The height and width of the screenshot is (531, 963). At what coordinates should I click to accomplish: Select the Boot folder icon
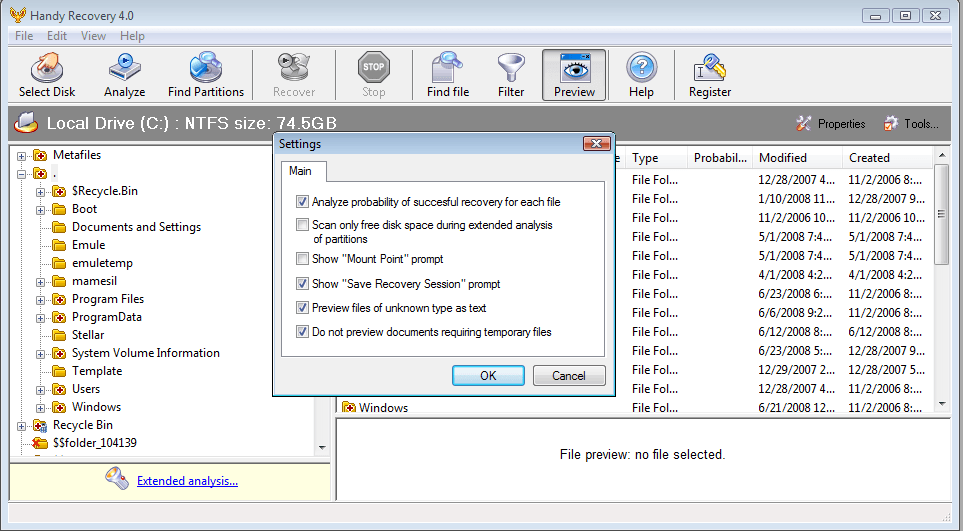pos(59,209)
